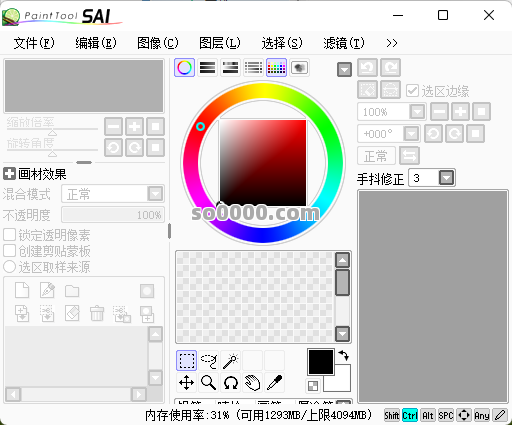Click reset zoom button beside 100%
The width and height of the screenshot is (512, 425).
481,112
